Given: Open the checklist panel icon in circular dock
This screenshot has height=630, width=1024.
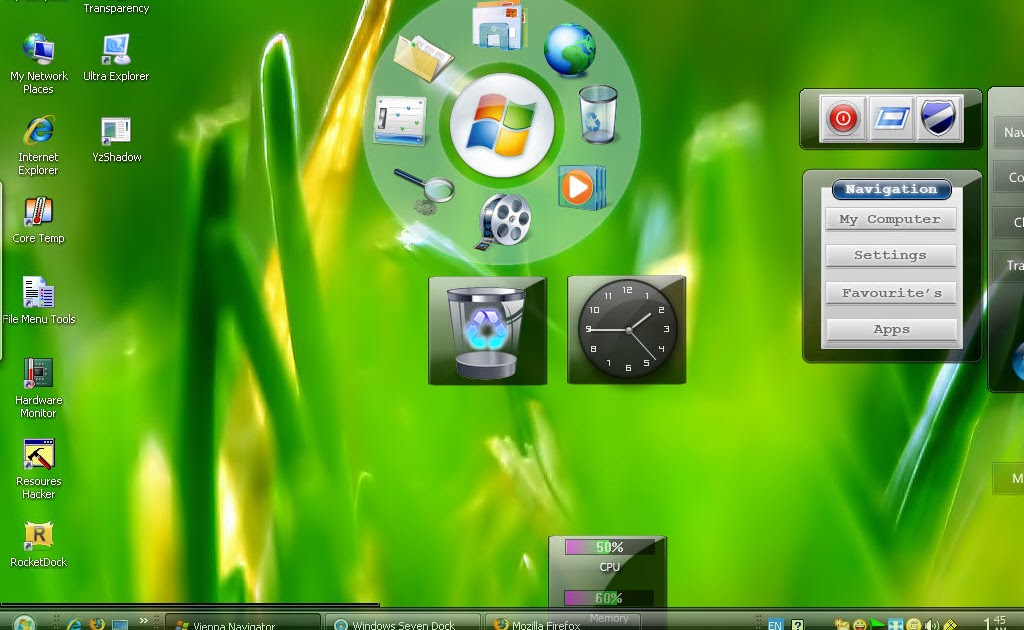Looking at the screenshot, I should pyautogui.click(x=400, y=121).
